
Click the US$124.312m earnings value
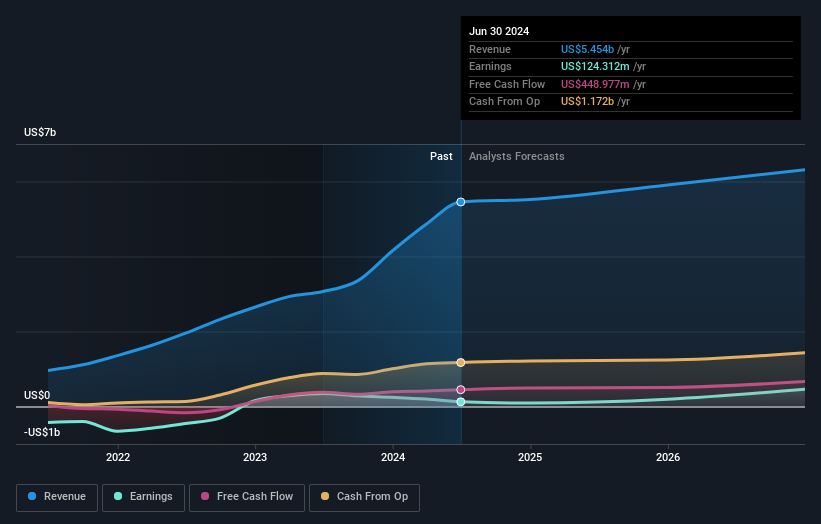tap(595, 66)
